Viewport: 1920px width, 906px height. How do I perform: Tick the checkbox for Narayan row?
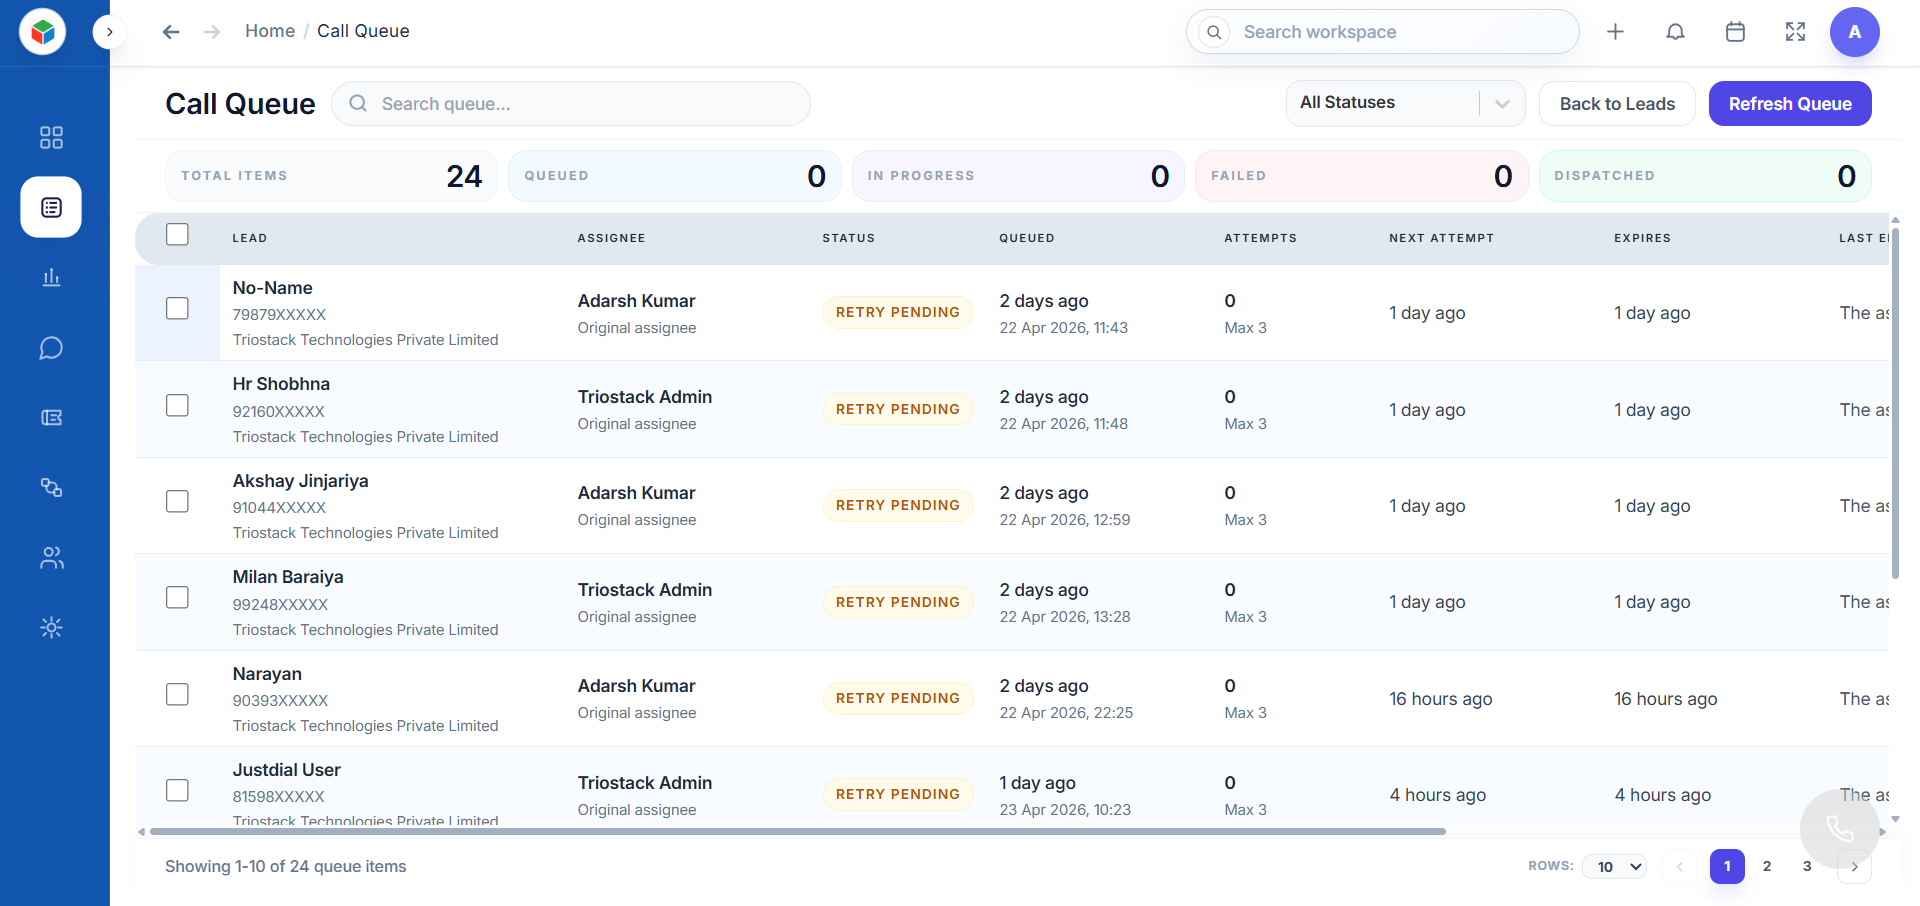click(x=177, y=694)
